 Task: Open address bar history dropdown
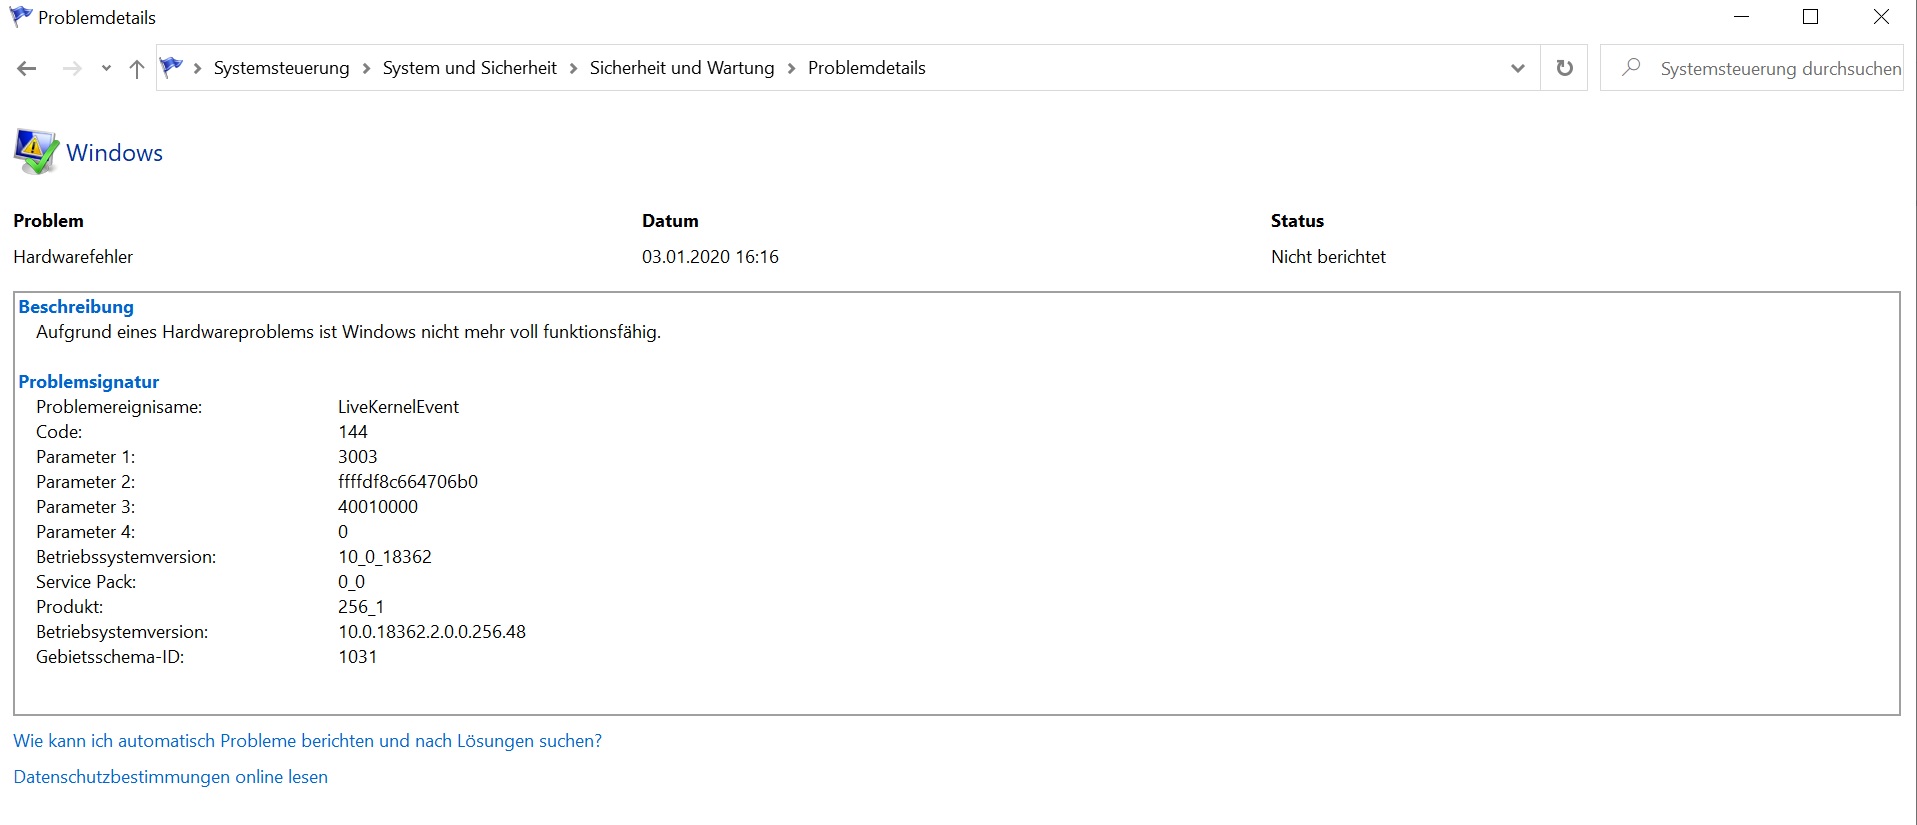pyautogui.click(x=1517, y=68)
